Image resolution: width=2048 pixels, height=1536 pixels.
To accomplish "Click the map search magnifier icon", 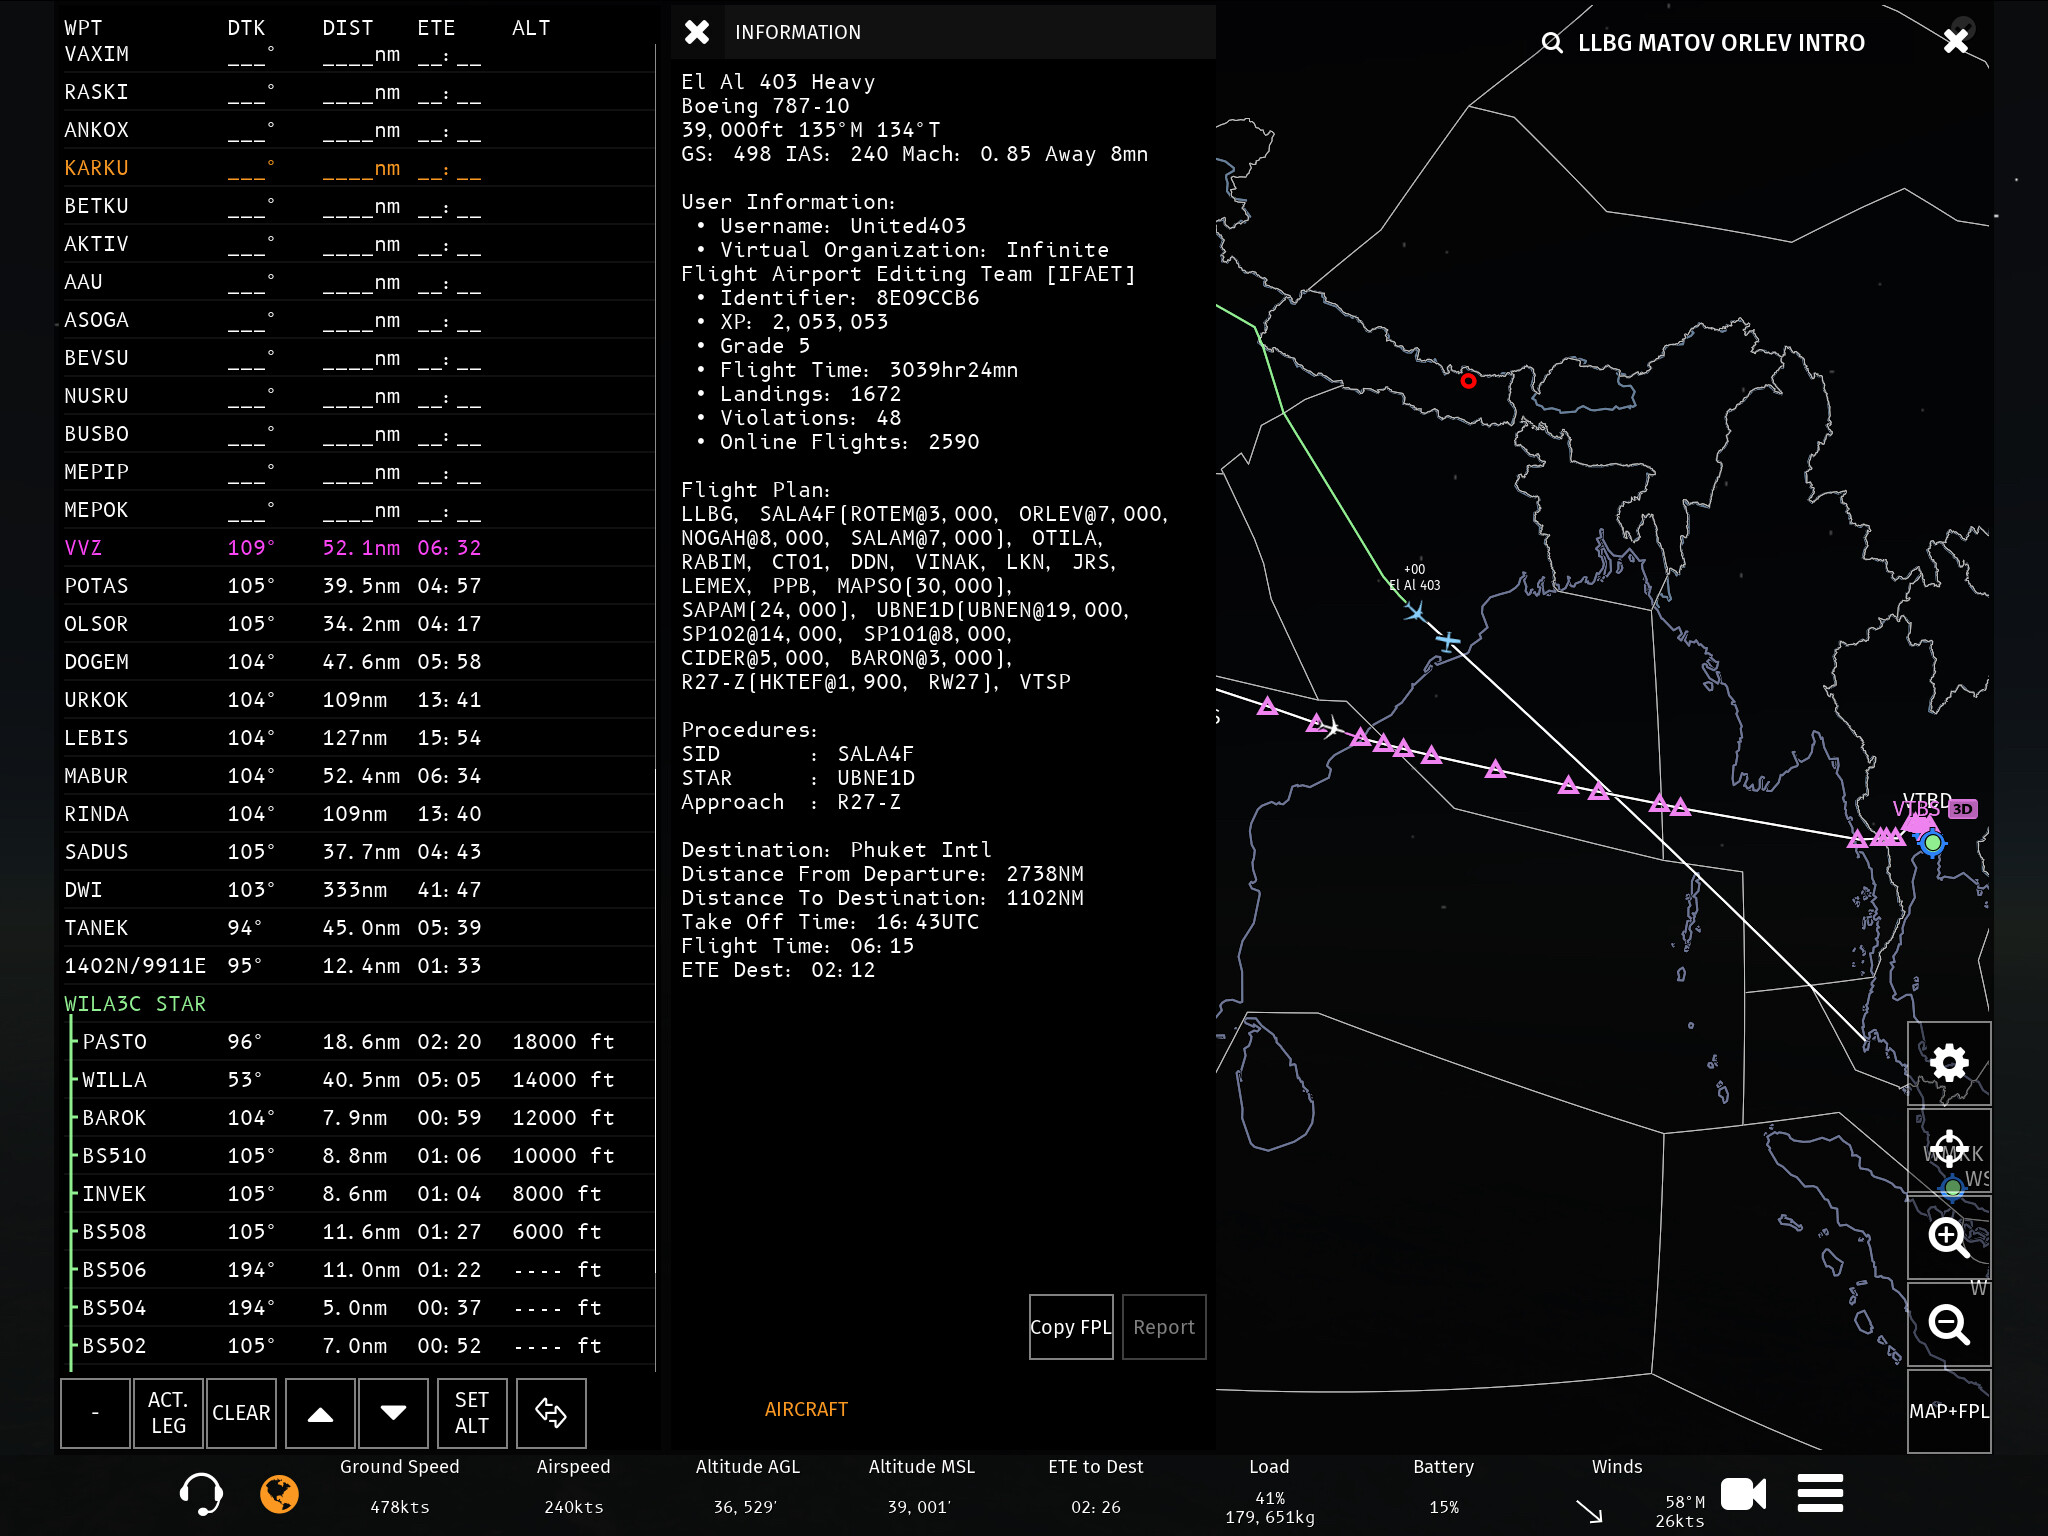I will (x=1551, y=43).
